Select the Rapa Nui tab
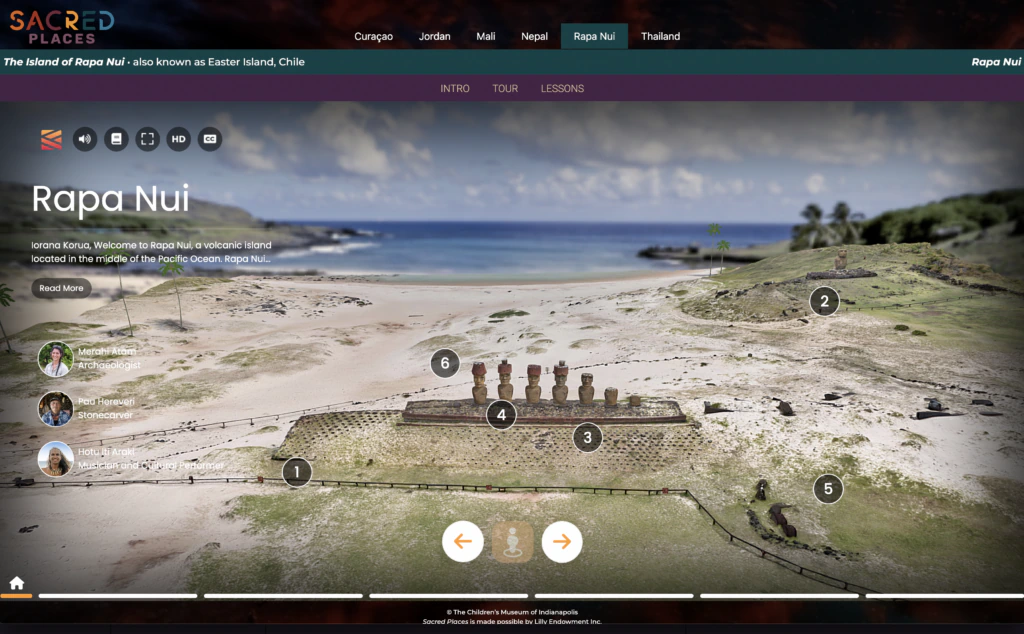The image size is (1024, 634). (594, 37)
